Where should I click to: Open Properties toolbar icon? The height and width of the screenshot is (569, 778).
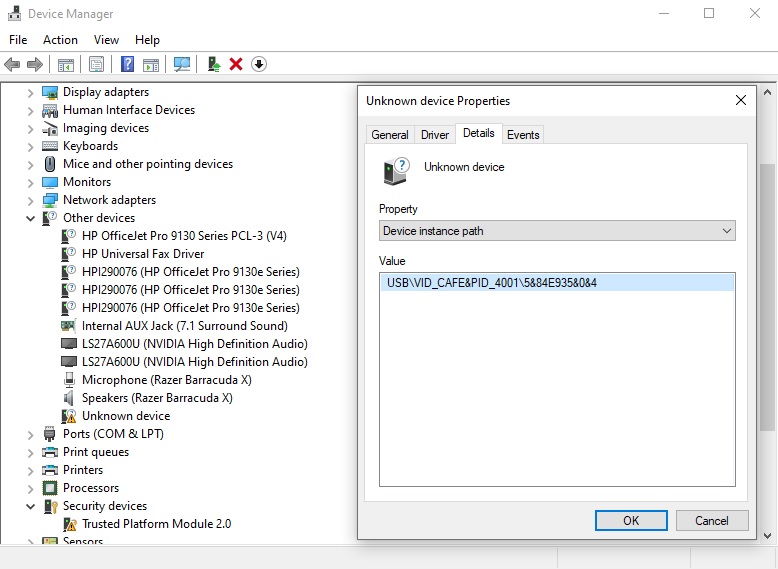96,64
